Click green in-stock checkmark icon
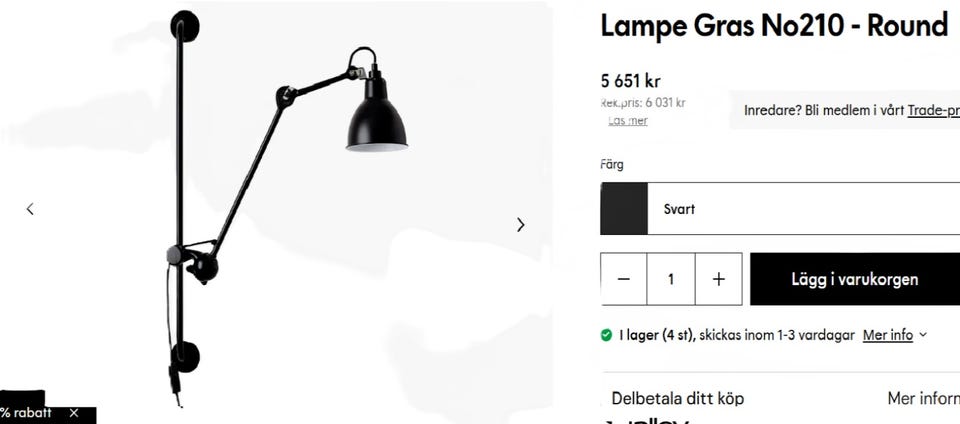Image resolution: width=960 pixels, height=424 pixels. (606, 335)
